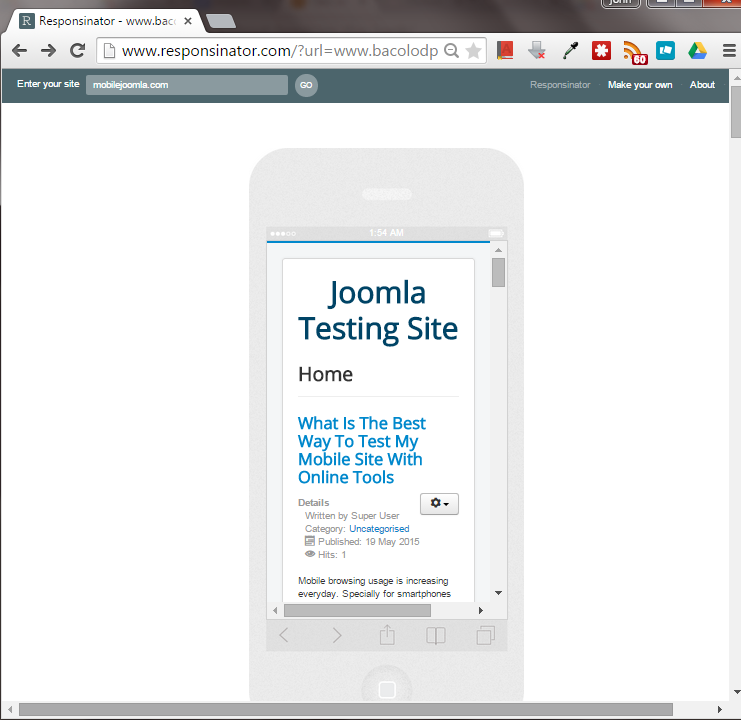Screen dimensions: 741x720
Task: Click the phone mockup back chevron
Action: (x=284, y=635)
